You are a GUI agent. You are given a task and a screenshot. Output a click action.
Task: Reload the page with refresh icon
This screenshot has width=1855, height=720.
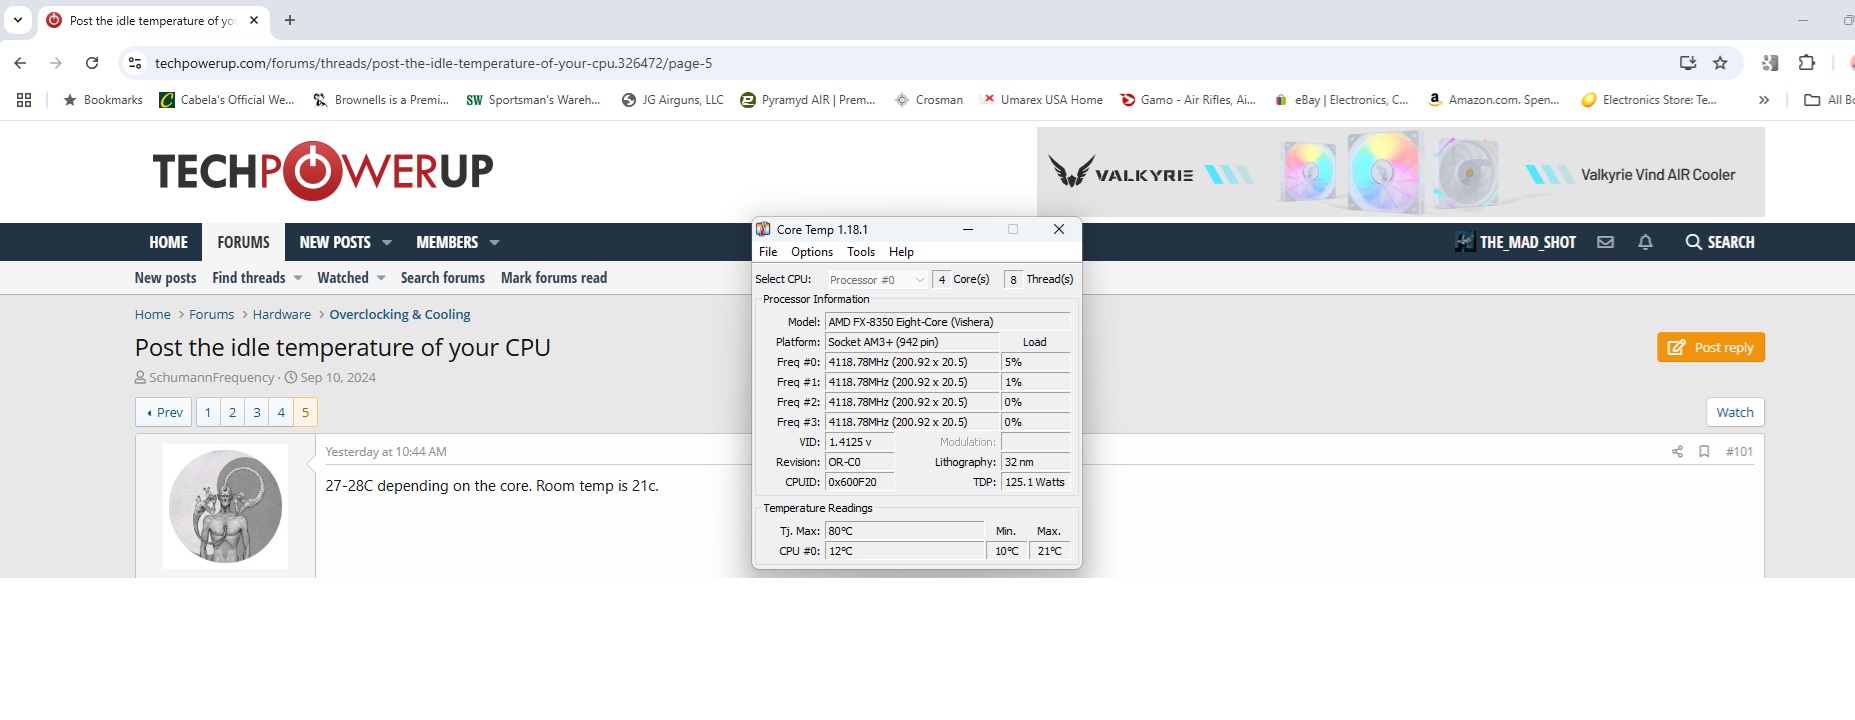pos(92,63)
